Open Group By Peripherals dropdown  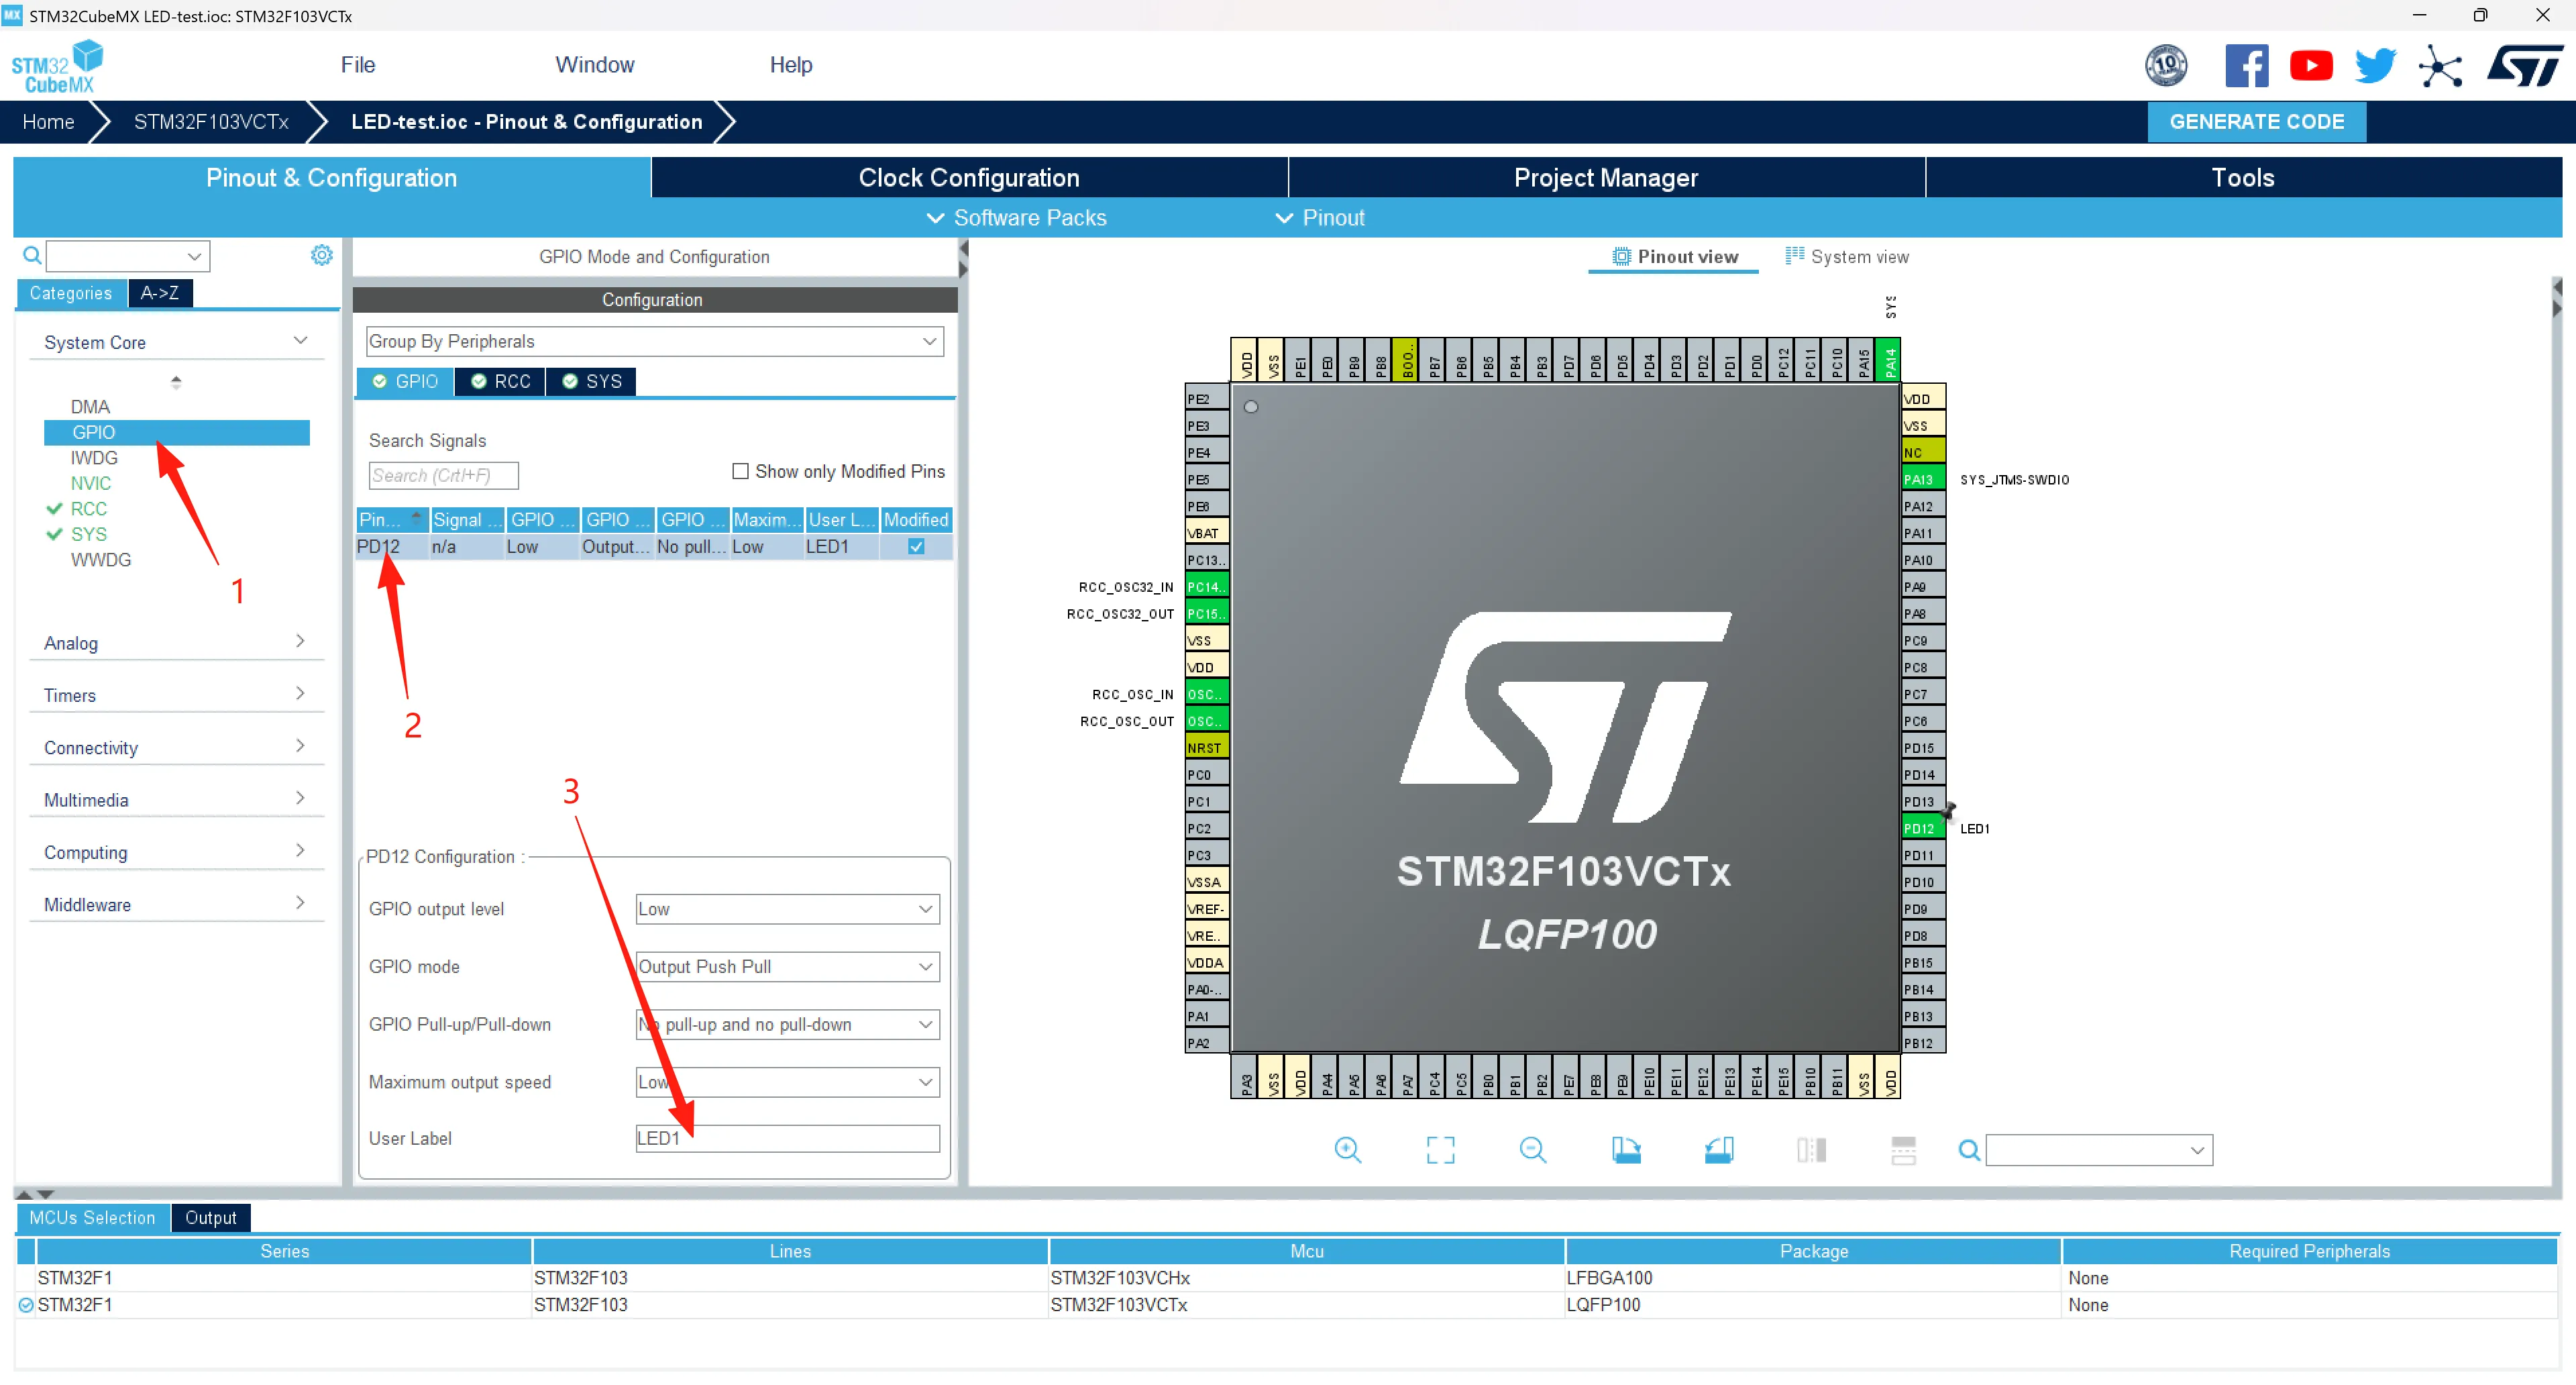coord(654,341)
